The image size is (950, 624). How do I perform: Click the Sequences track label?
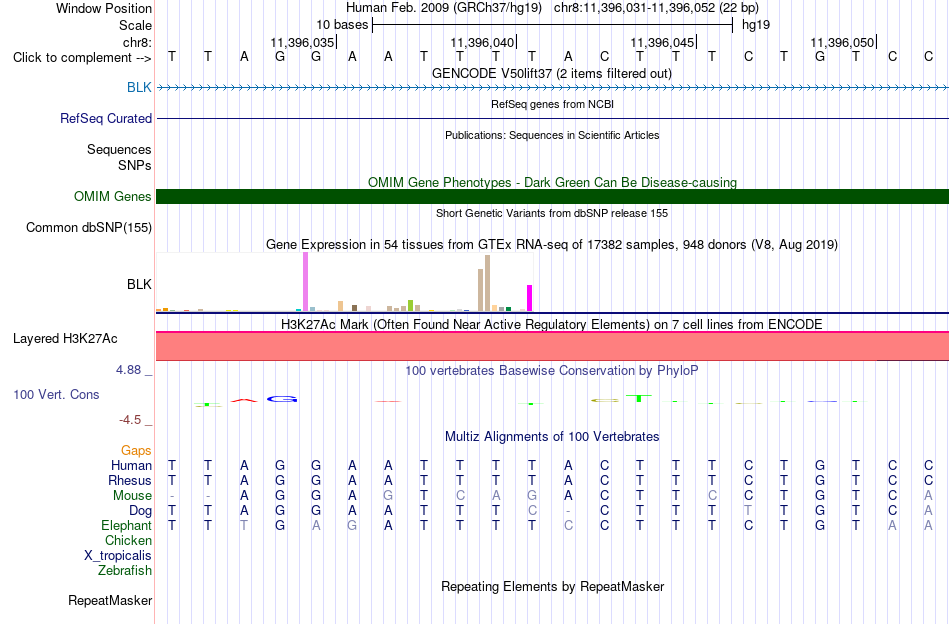[119, 149]
